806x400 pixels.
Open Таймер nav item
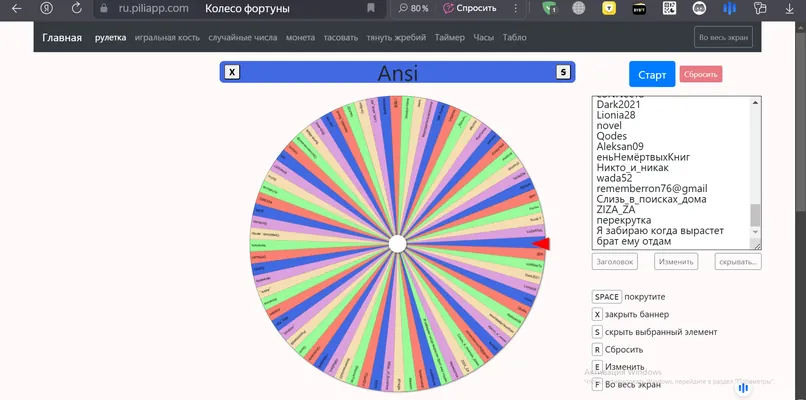pyautogui.click(x=449, y=38)
